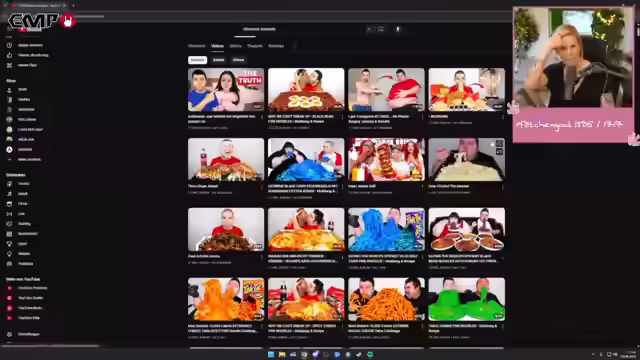Image resolution: width=640 pixels, height=360 pixels.
Task: Open Filme clapperboard icon under Entdecken
Action: pos(9,204)
